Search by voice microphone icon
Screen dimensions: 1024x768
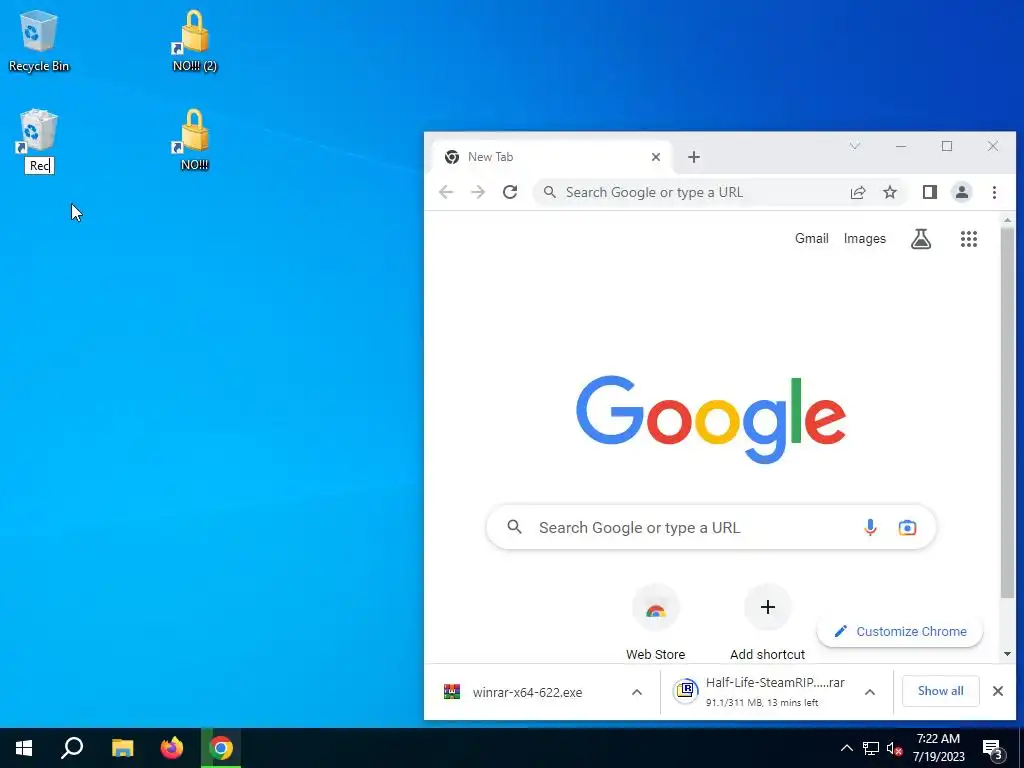[870, 527]
